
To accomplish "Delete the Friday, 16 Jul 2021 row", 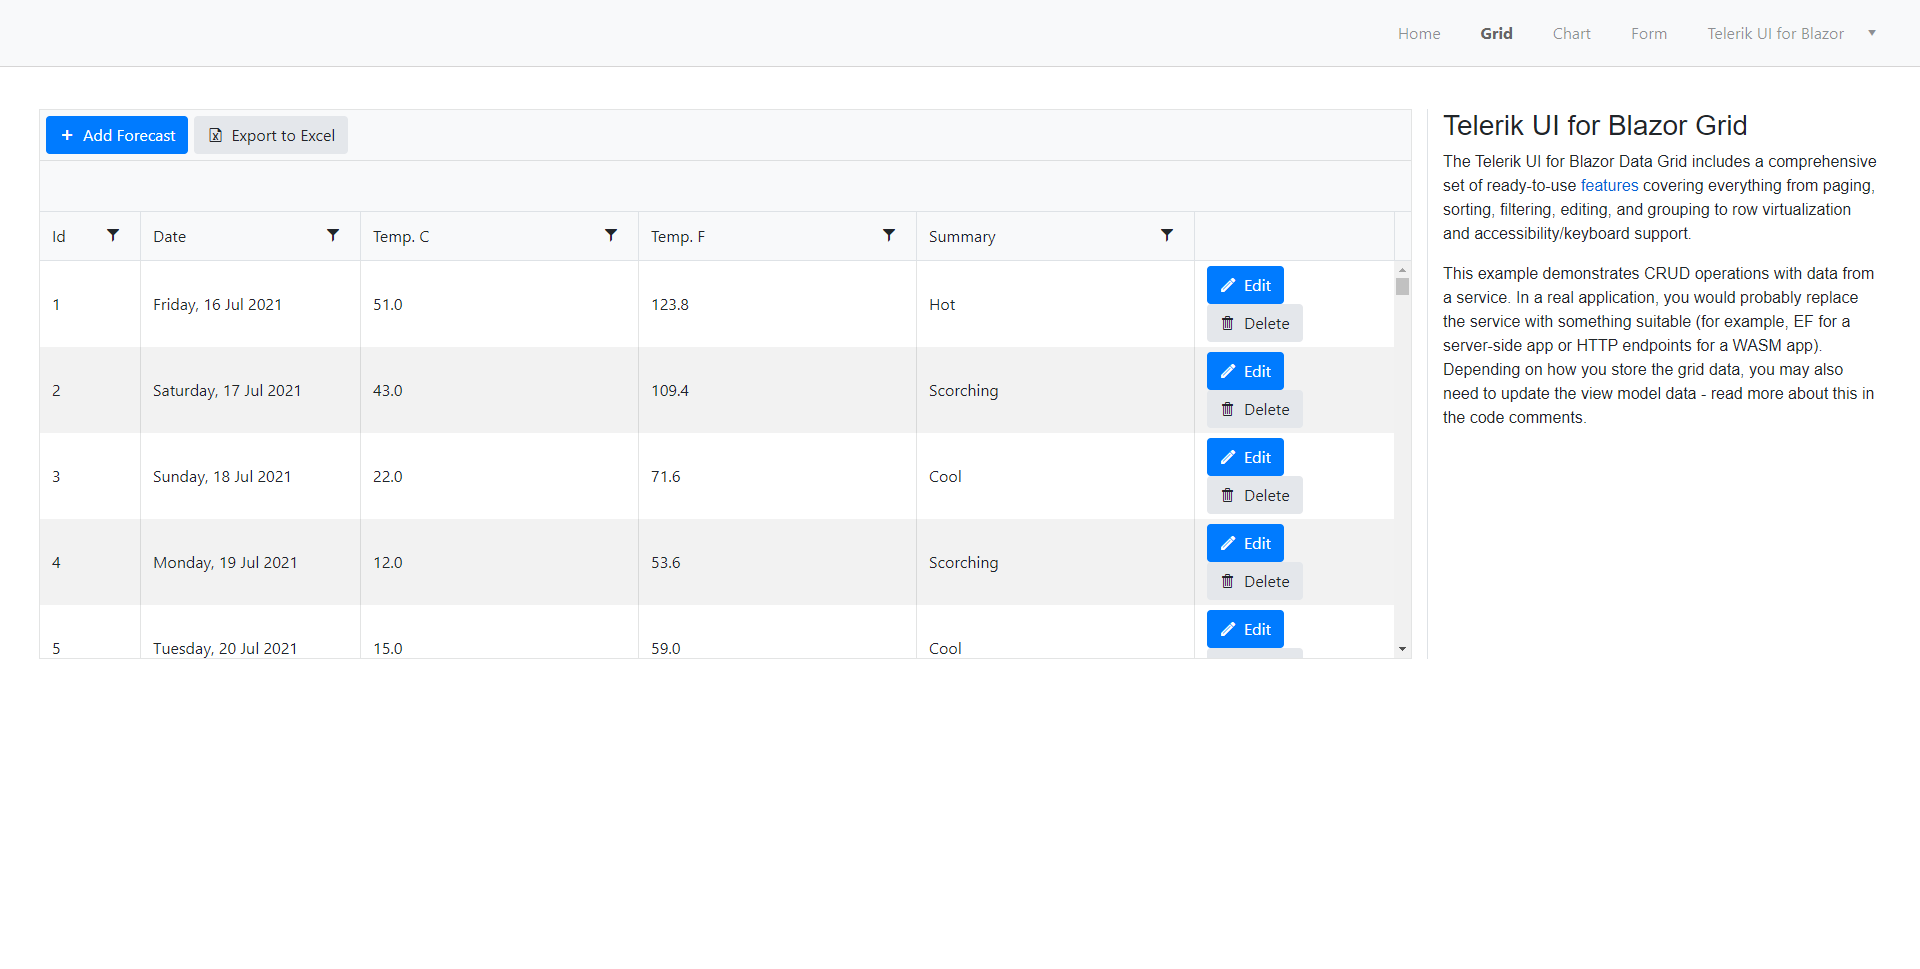I will point(1255,323).
